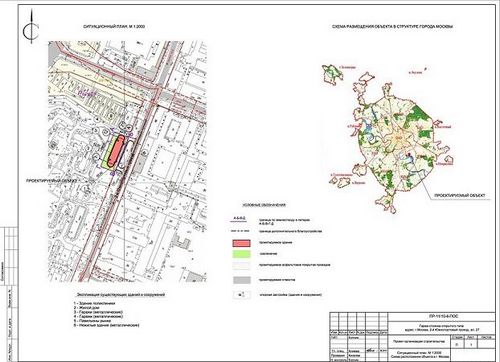This screenshot has width=500, height=362.
Task: Click the existing-buildings symbol box in the legend
Action: tap(242, 295)
